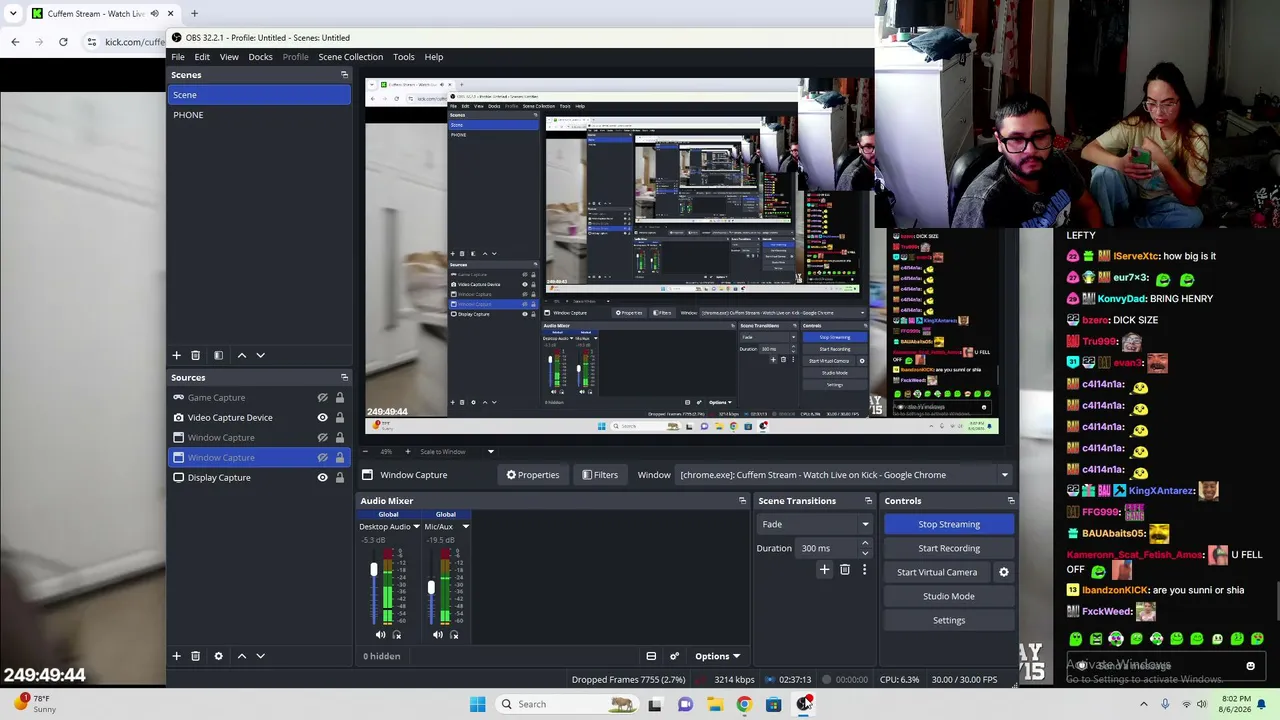This screenshot has height=720, width=1280.
Task: Move the selected scene down
Action: pos(260,355)
